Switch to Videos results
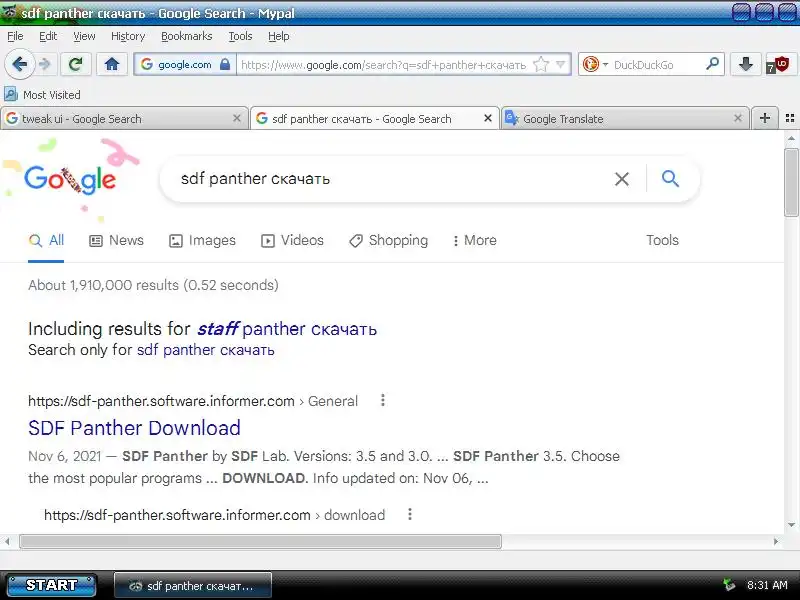Screen dimensions: 800x600 (292, 240)
